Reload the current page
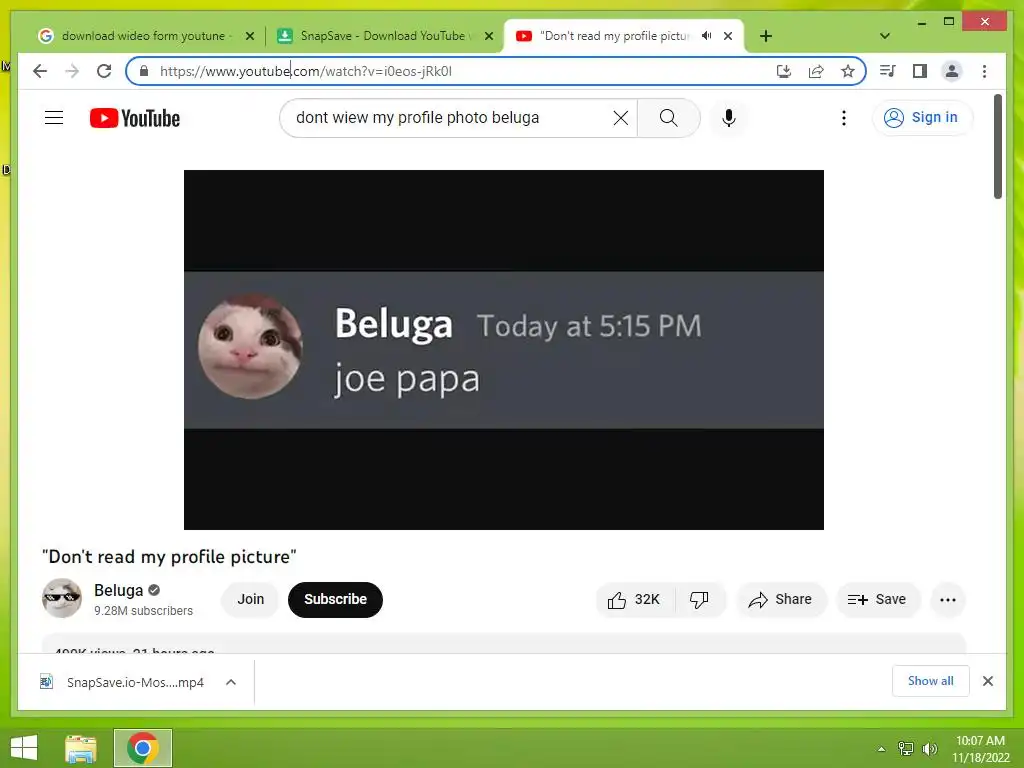Screen dimensions: 1024x768 click(x=104, y=71)
